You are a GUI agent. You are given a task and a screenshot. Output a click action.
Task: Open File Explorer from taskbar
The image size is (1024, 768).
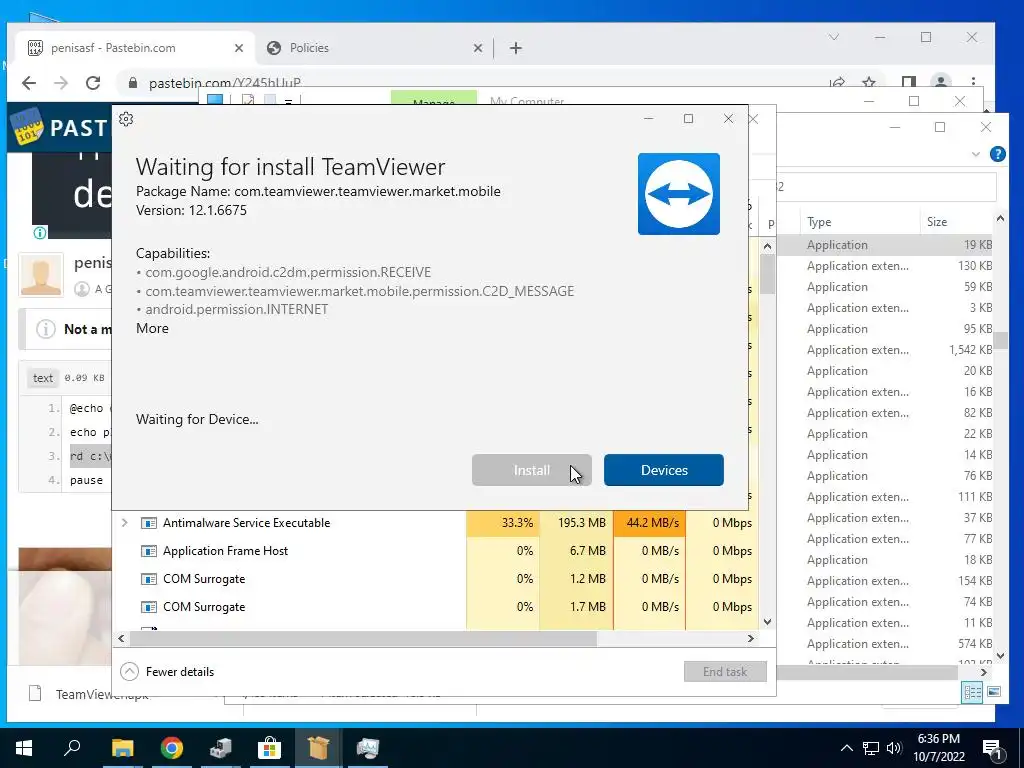[x=122, y=748]
